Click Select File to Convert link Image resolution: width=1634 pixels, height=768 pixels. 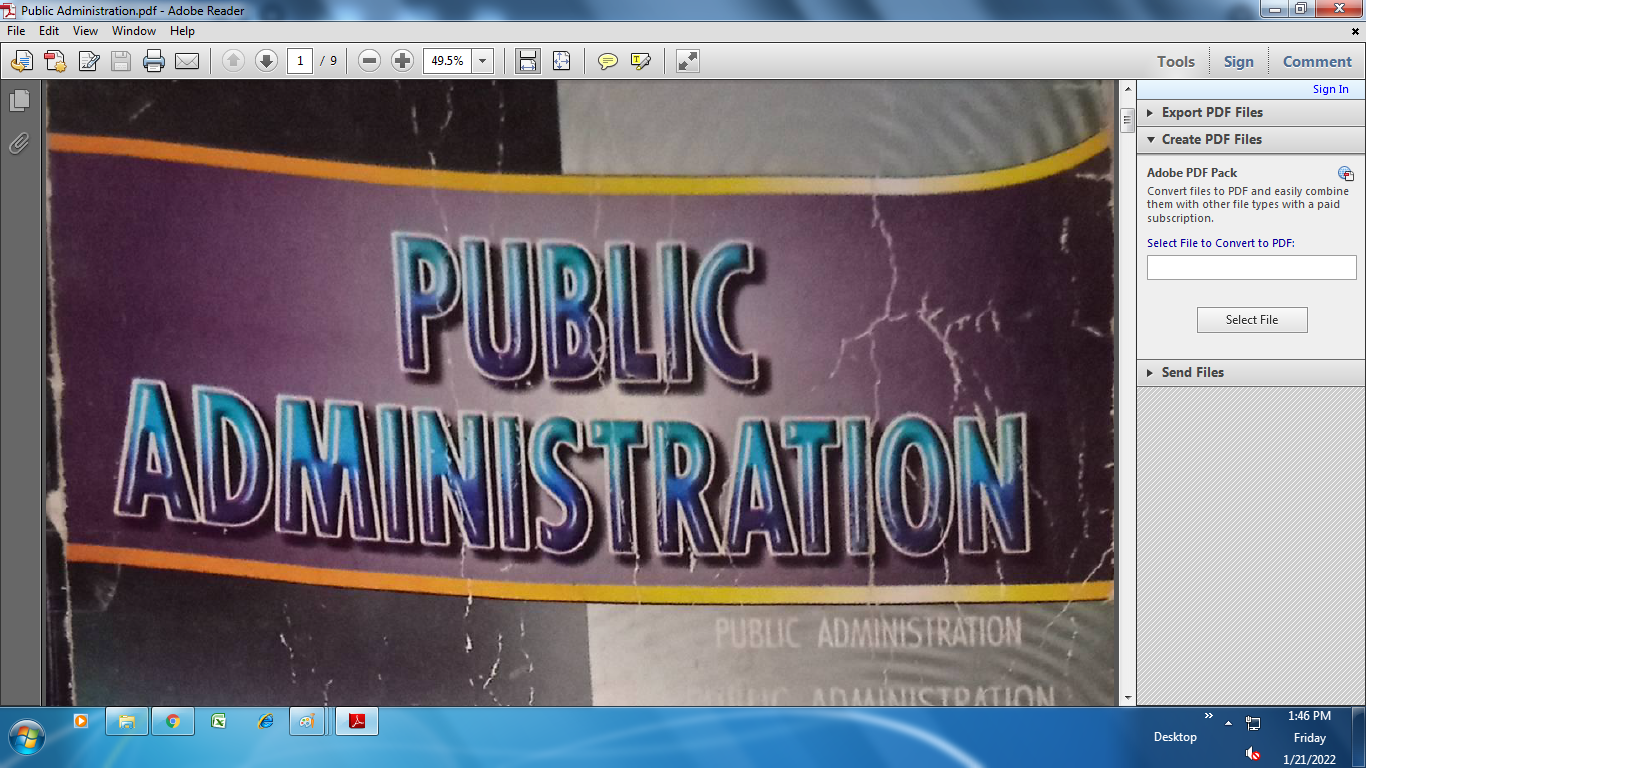pyautogui.click(x=1220, y=243)
